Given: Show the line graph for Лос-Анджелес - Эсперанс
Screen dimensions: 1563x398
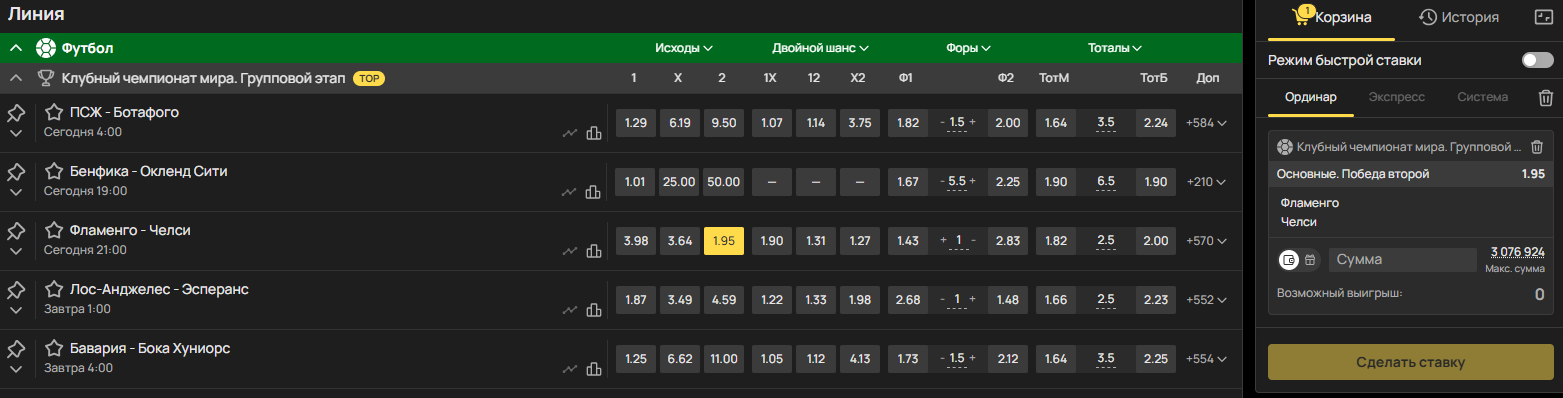Looking at the screenshot, I should point(570,310).
